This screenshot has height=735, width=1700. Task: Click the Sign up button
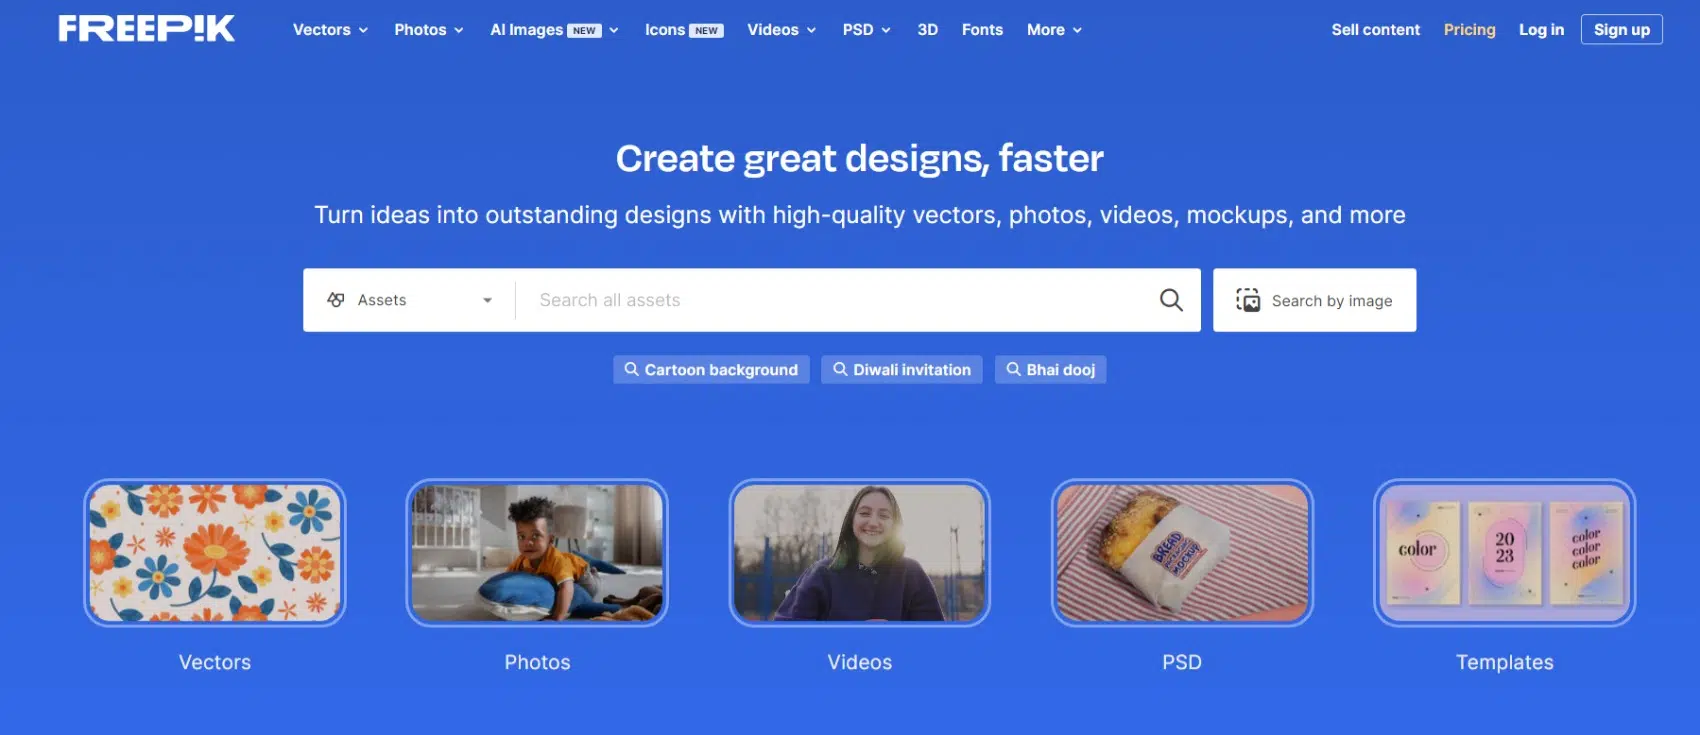pyautogui.click(x=1622, y=30)
